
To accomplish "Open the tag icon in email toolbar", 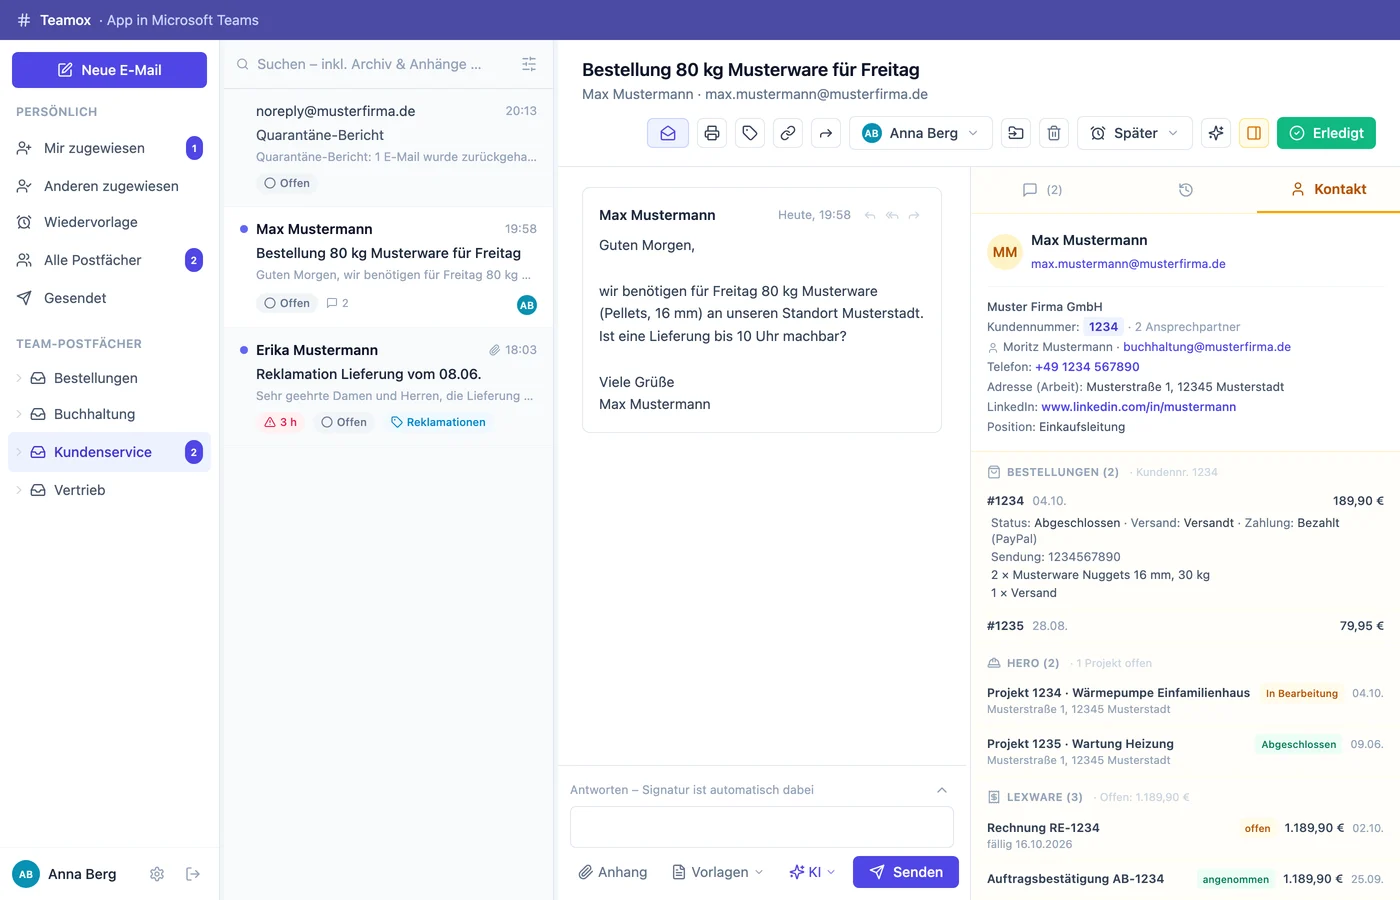I will pyautogui.click(x=750, y=133).
